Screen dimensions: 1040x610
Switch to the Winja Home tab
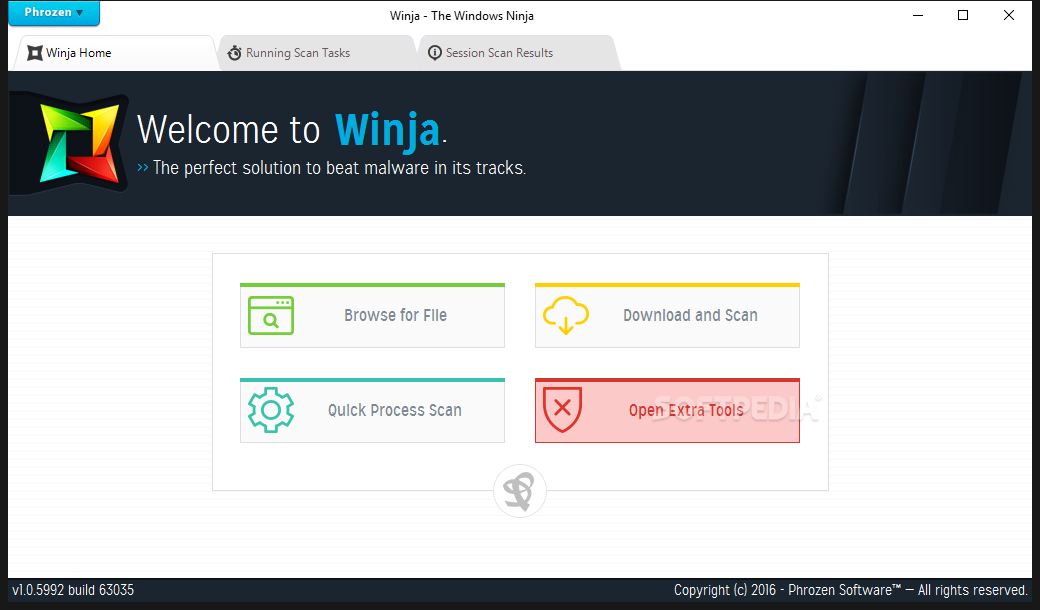tap(113, 53)
